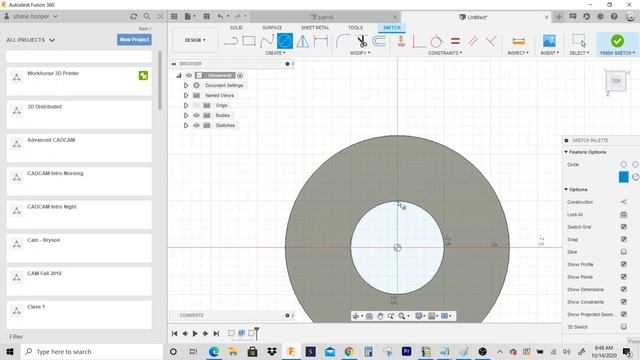Apply the Tangent constraint
The width and height of the screenshot is (640, 360).
(x=436, y=41)
